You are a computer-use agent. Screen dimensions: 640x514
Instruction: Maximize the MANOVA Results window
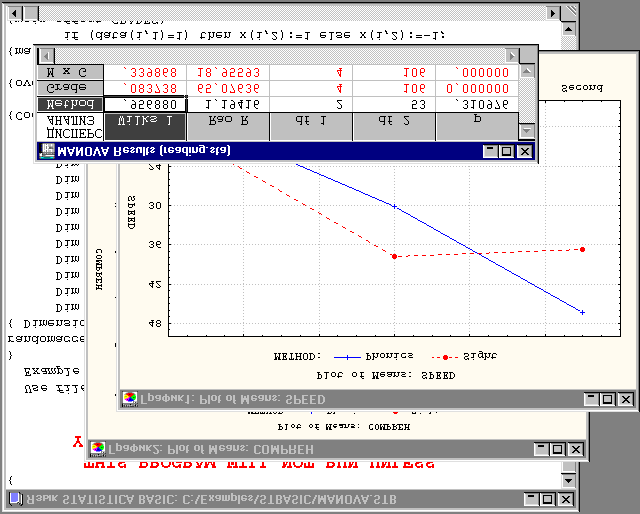tap(507, 151)
